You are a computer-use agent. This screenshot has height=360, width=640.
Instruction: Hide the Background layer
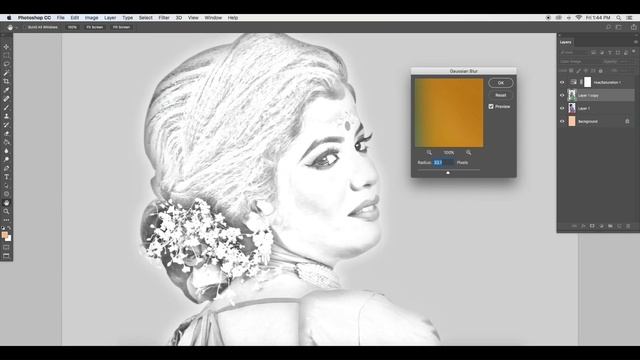(x=562, y=121)
